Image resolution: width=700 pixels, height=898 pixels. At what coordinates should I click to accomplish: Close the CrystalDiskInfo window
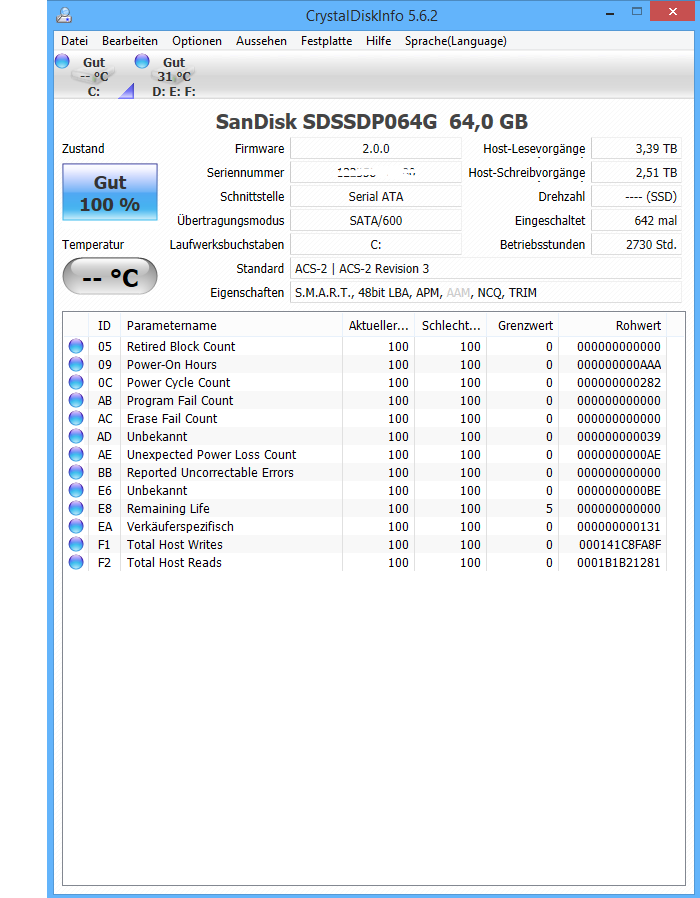point(673,11)
